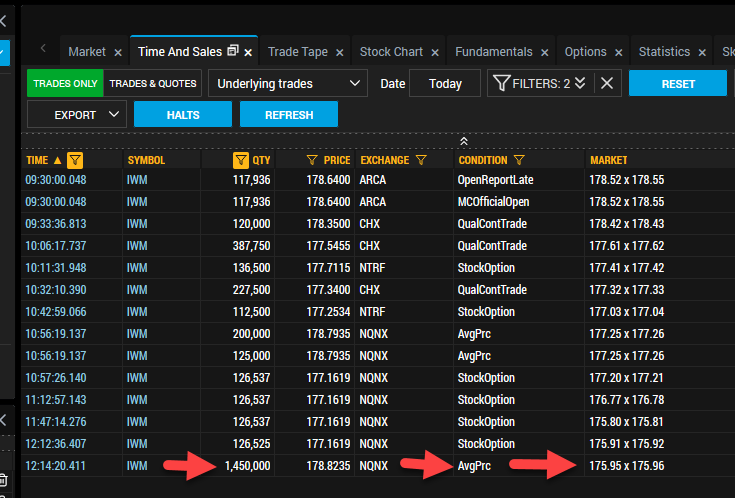Screen dimensions: 735x498
Task: Select the 175.95 x 175.96 market cell
Action: point(627,466)
